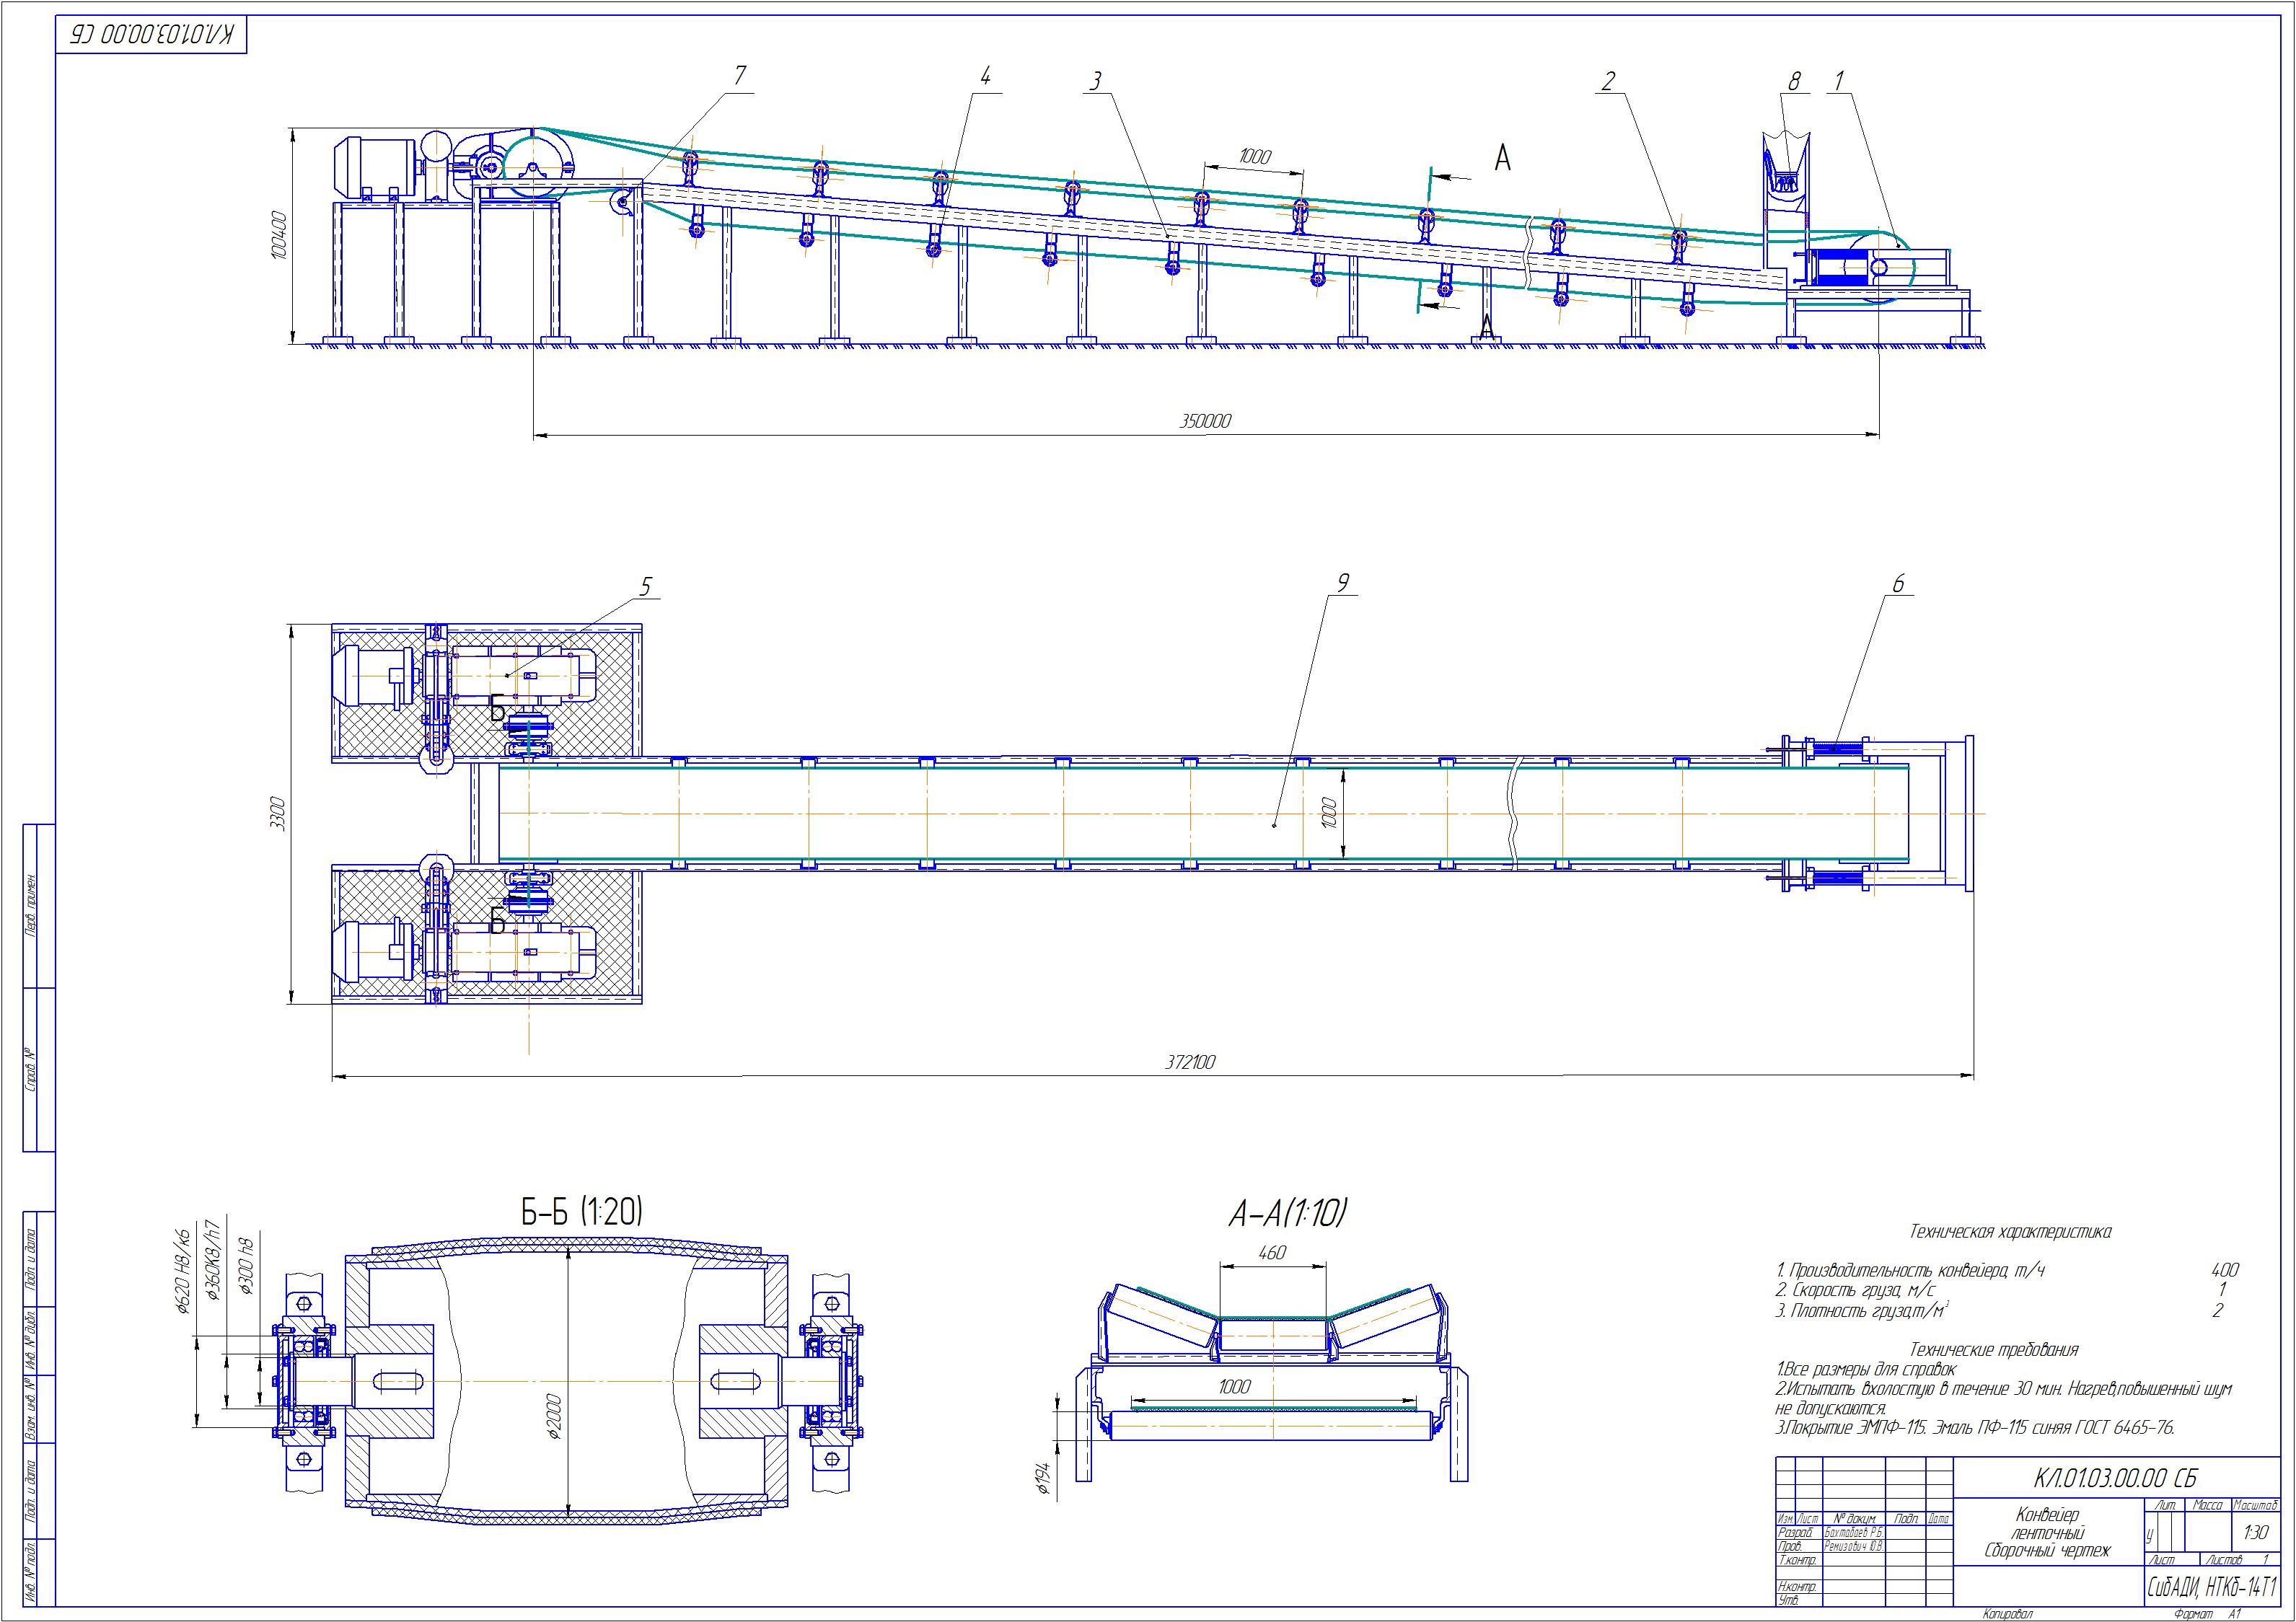Click the ø2000 drum diameter dimension

(555, 1416)
